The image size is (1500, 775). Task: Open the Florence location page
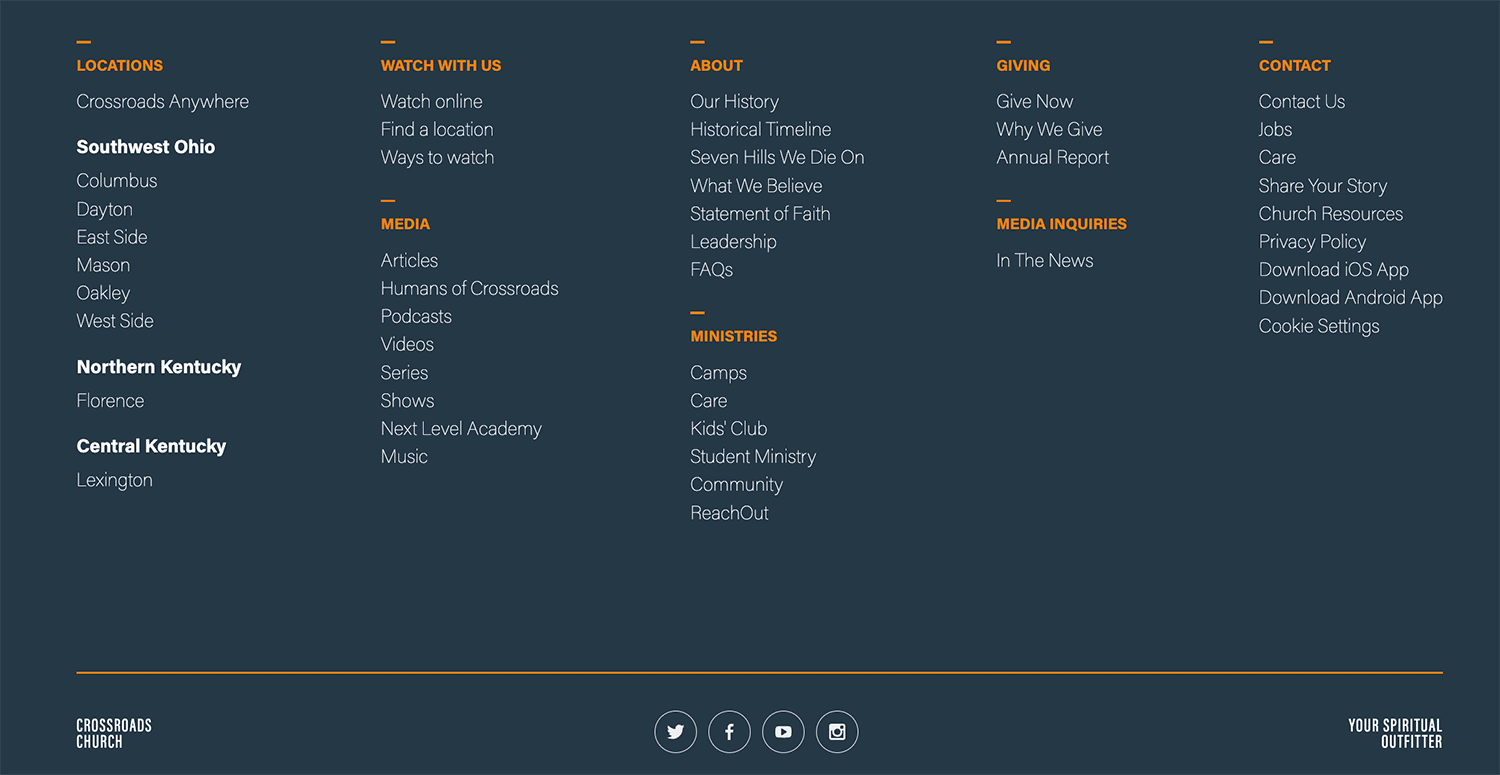click(110, 400)
